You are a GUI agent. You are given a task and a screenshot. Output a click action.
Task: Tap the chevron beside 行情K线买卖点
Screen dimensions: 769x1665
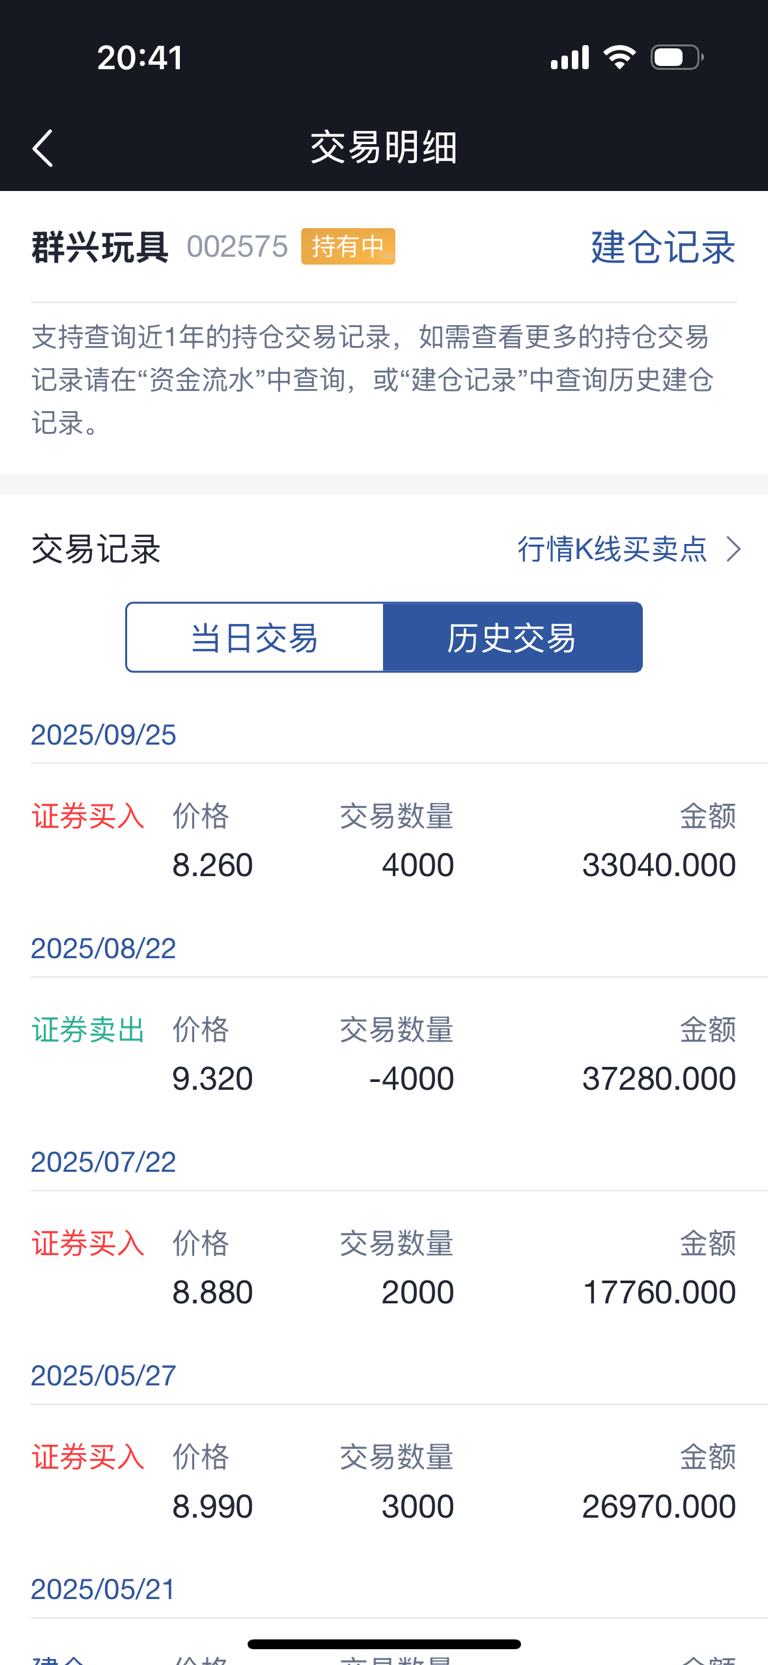click(x=734, y=549)
